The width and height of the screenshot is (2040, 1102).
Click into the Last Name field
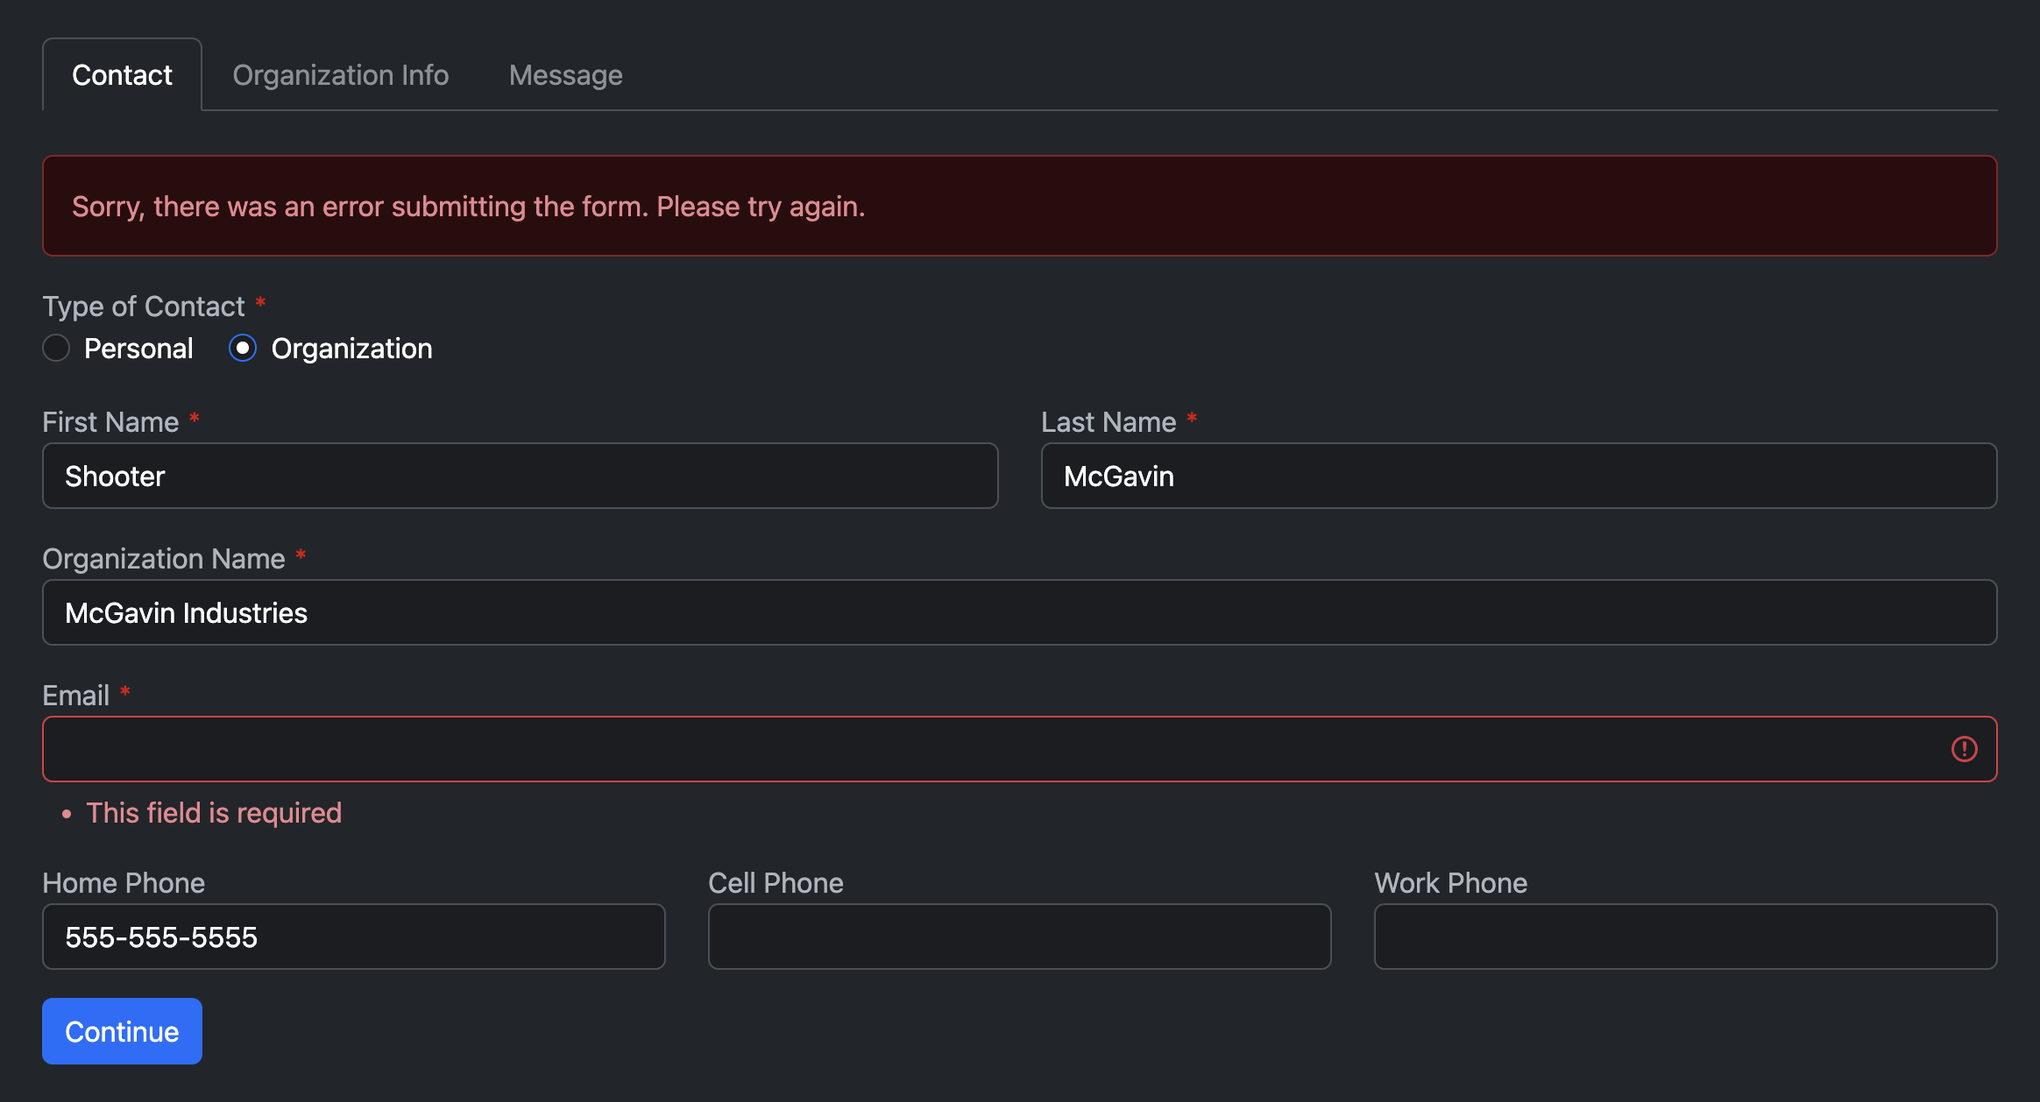[1519, 476]
